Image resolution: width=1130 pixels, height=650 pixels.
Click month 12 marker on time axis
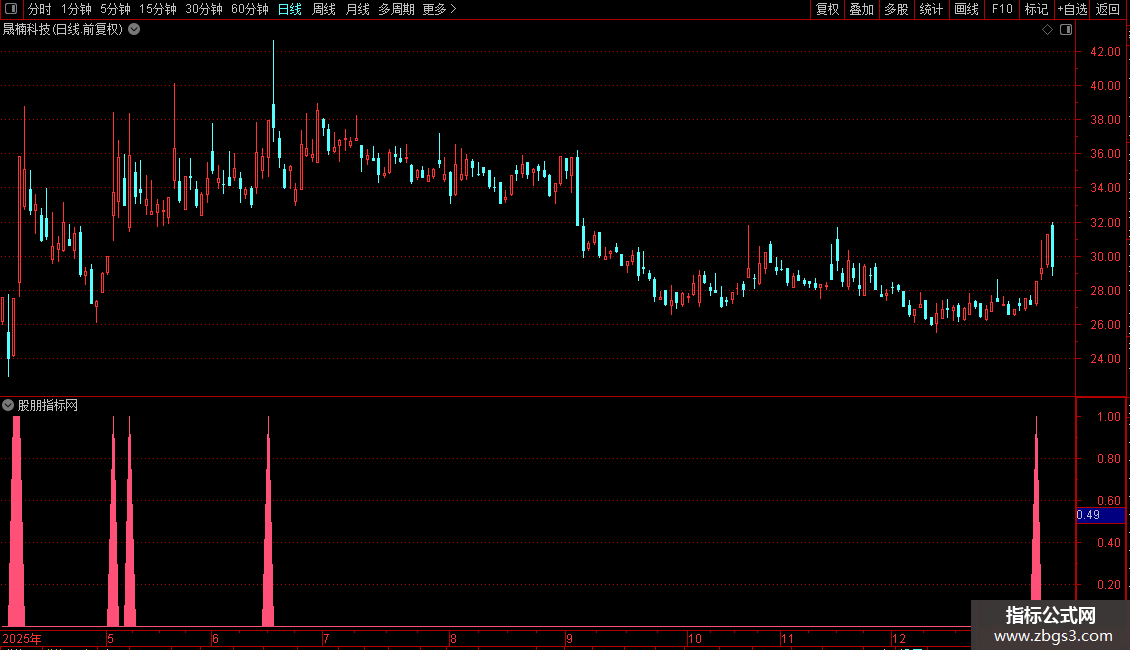pyautogui.click(x=899, y=638)
